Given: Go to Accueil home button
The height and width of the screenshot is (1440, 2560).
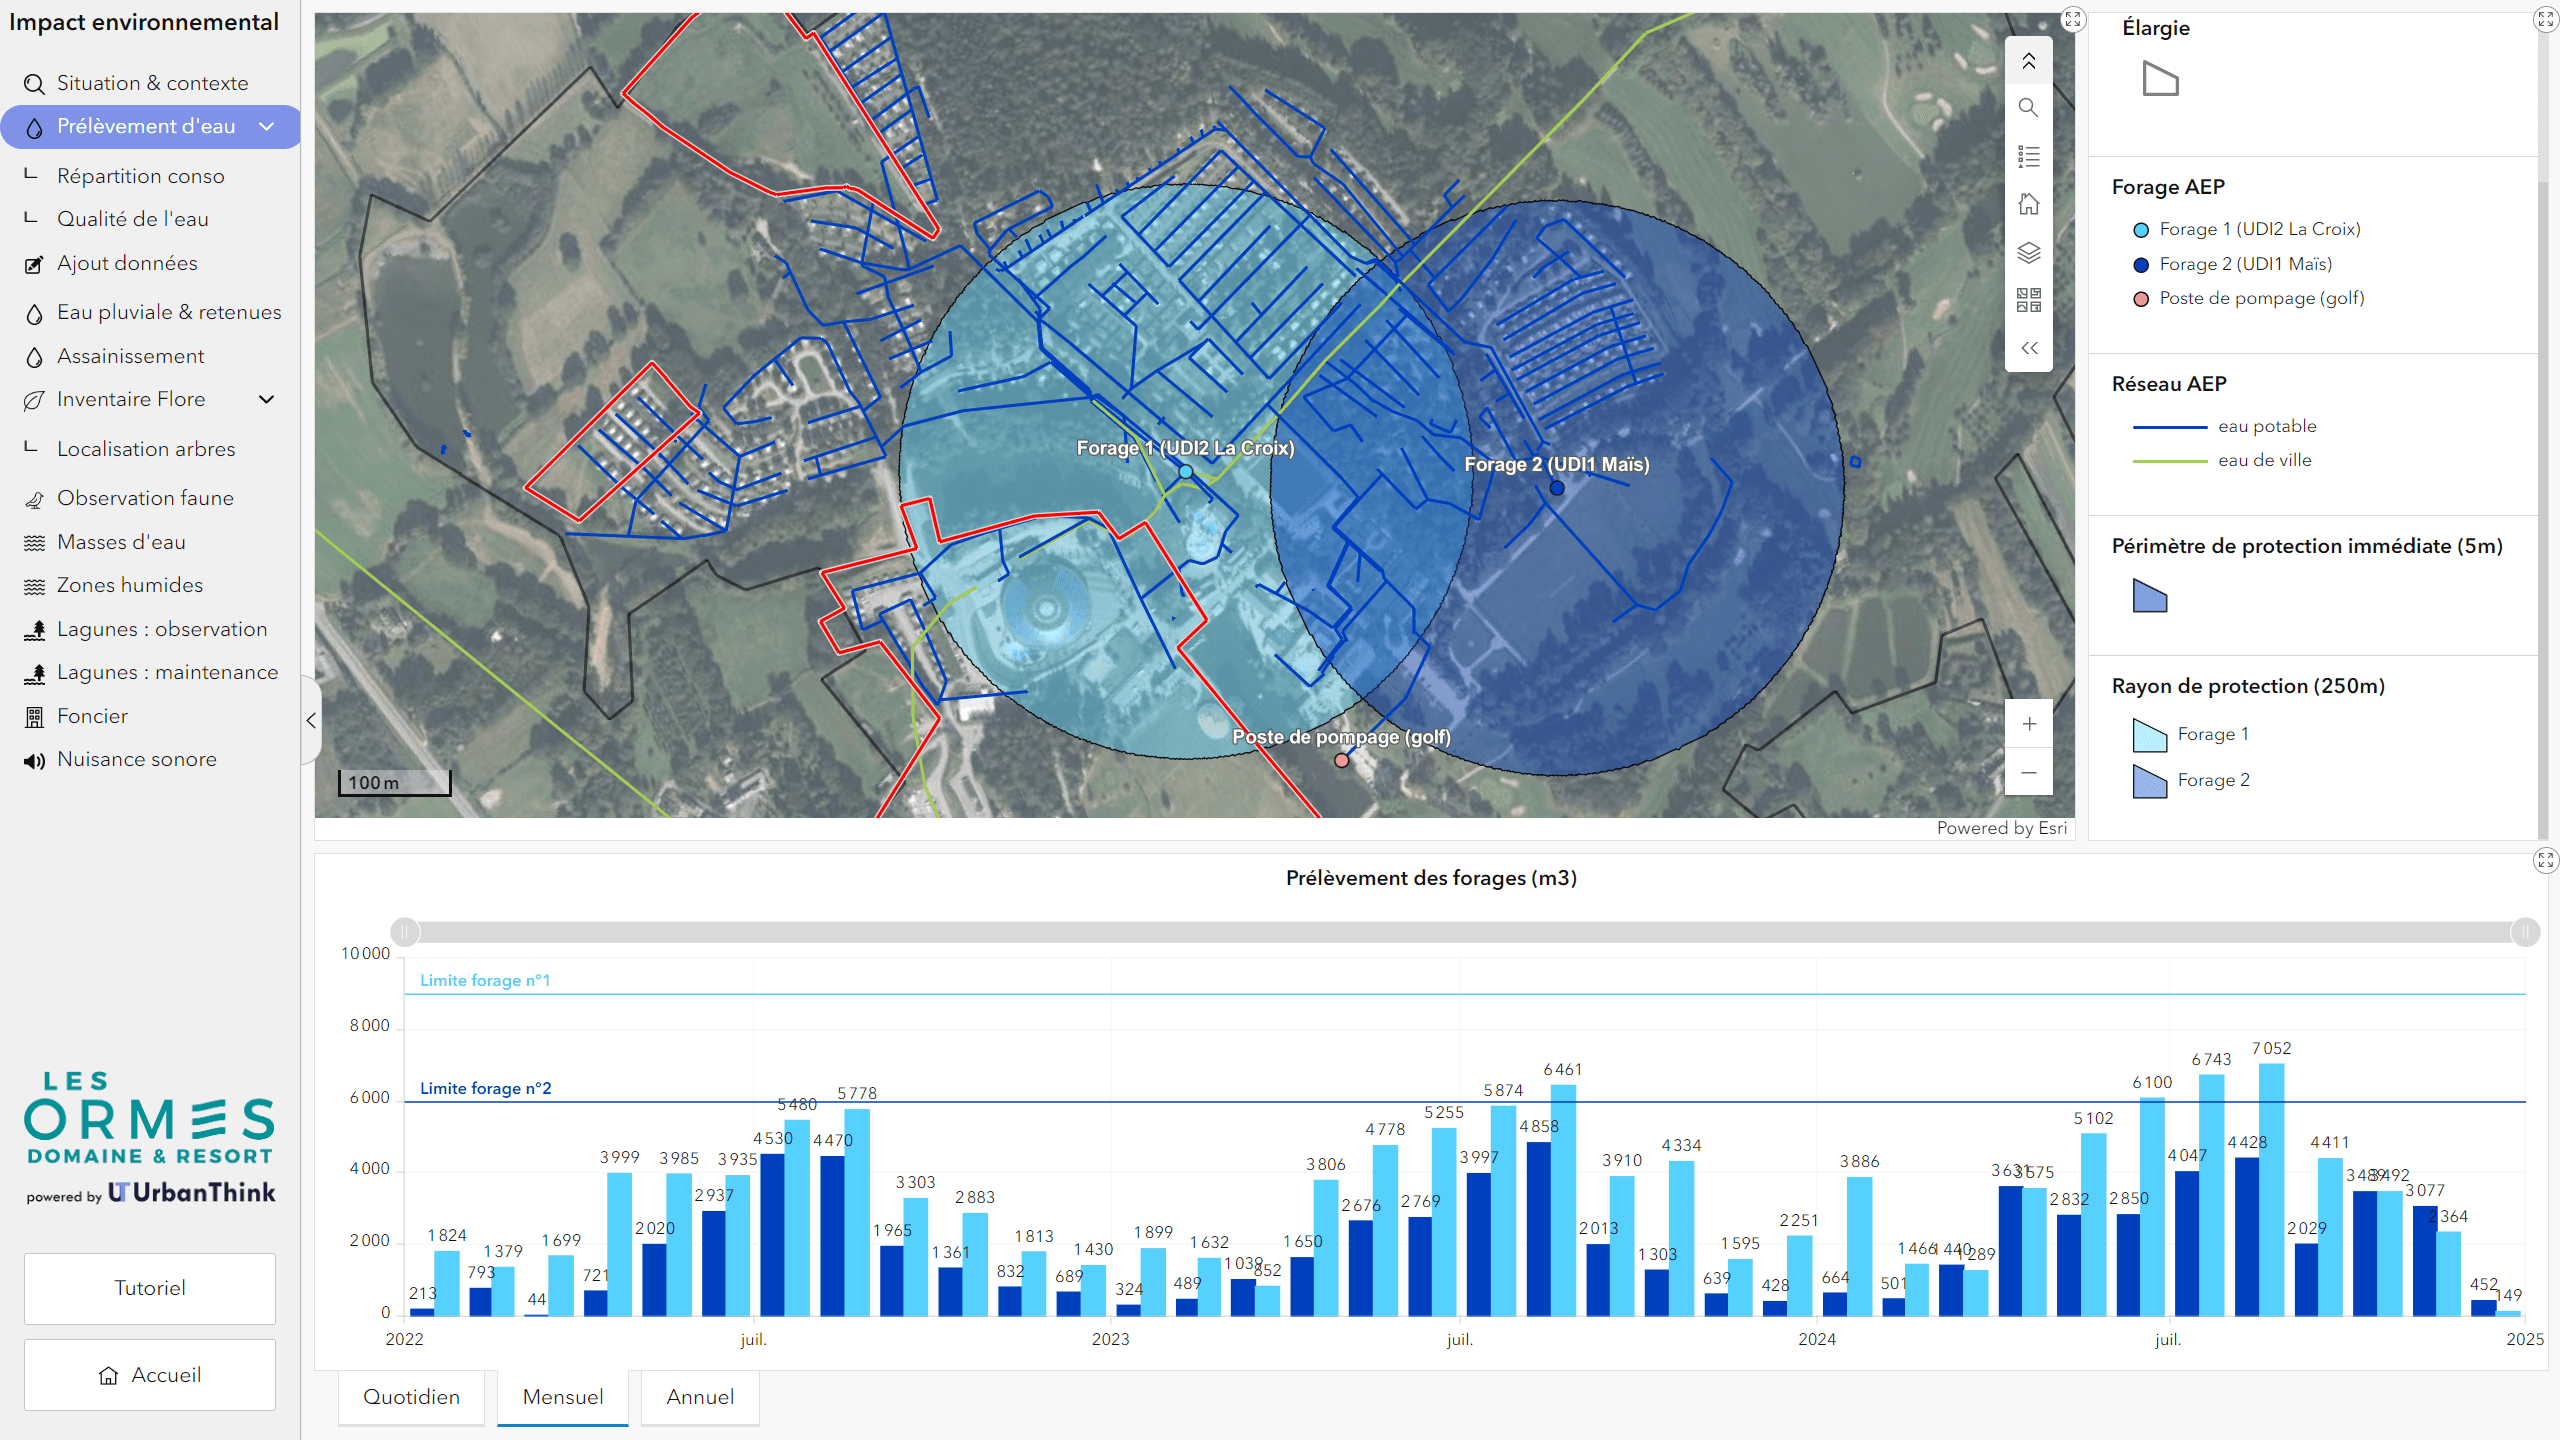Looking at the screenshot, I should click(150, 1375).
